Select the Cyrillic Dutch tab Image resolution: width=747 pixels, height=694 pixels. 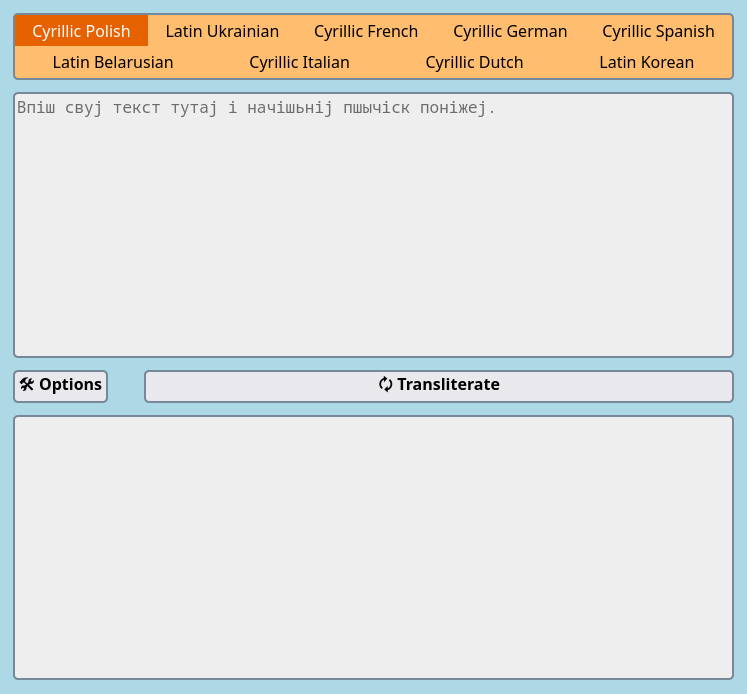(x=474, y=62)
